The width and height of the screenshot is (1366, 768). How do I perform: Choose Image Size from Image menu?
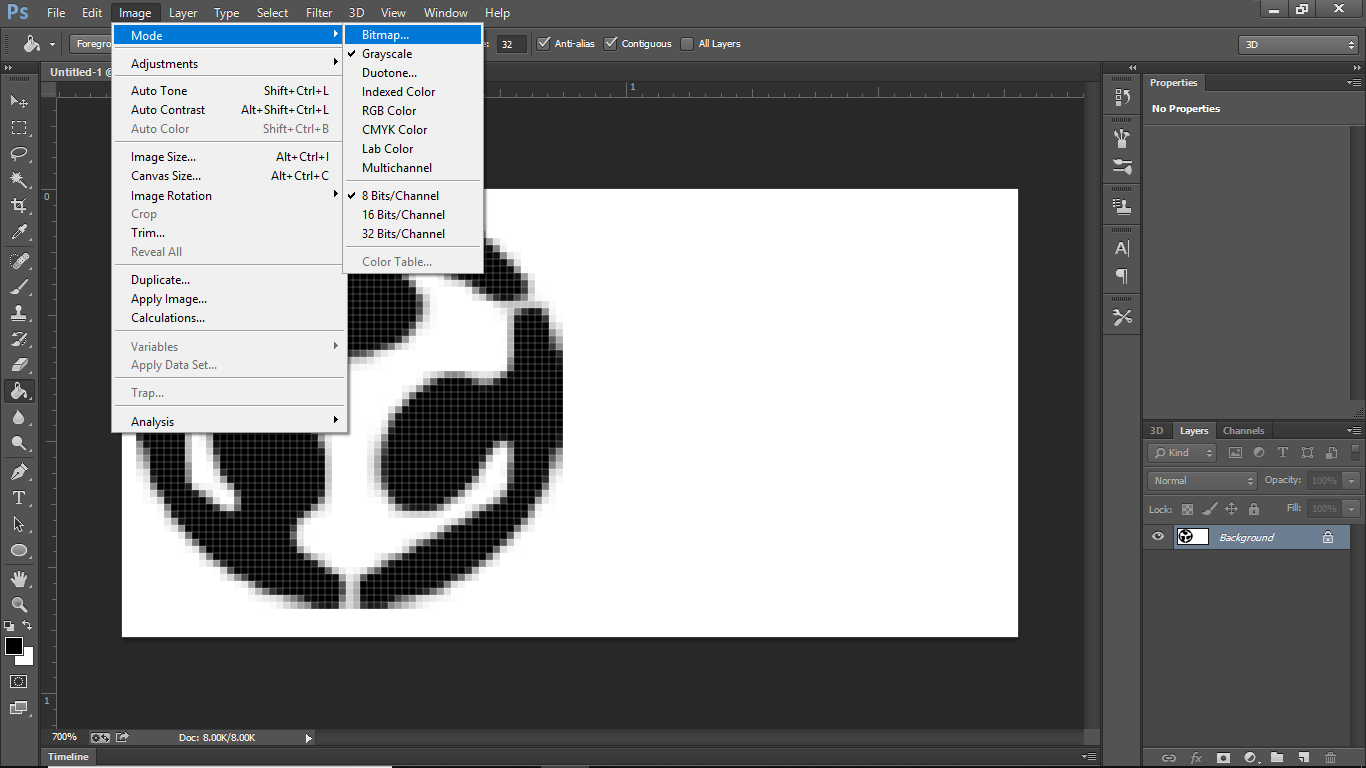pyautogui.click(x=229, y=157)
